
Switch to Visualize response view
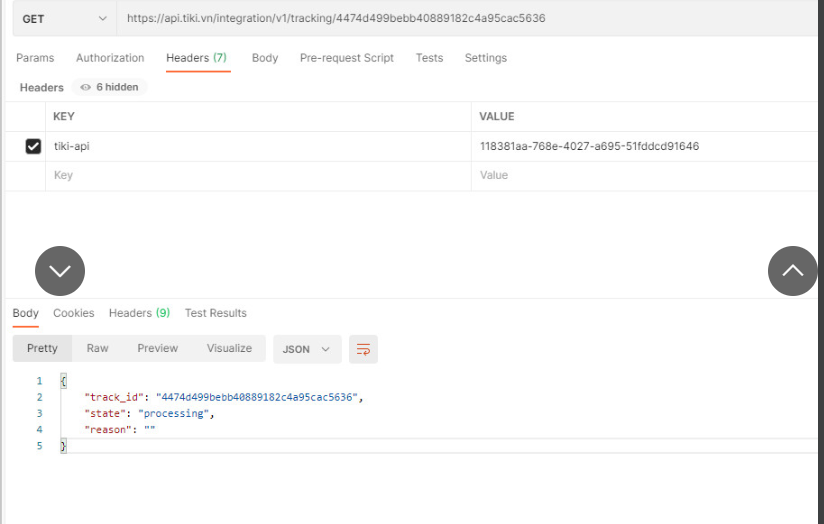coord(229,348)
